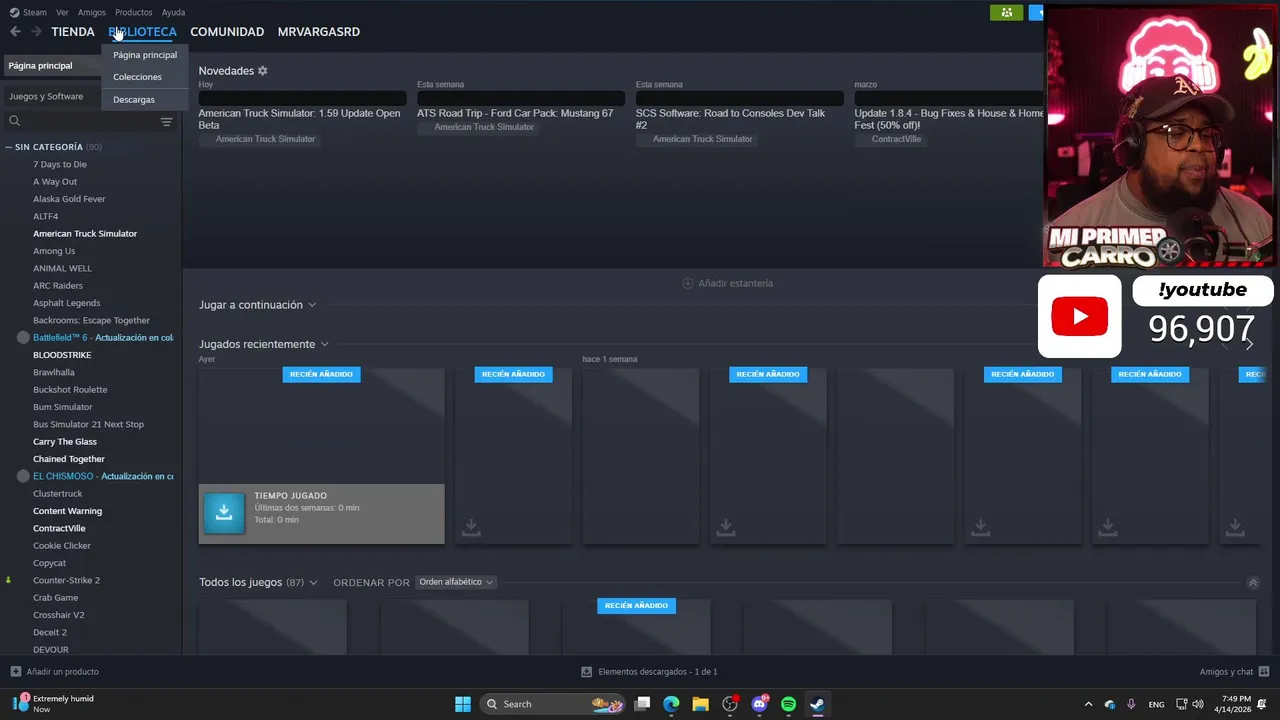Open Spotify from taskbar
Image resolution: width=1280 pixels, height=720 pixels.
click(x=788, y=704)
